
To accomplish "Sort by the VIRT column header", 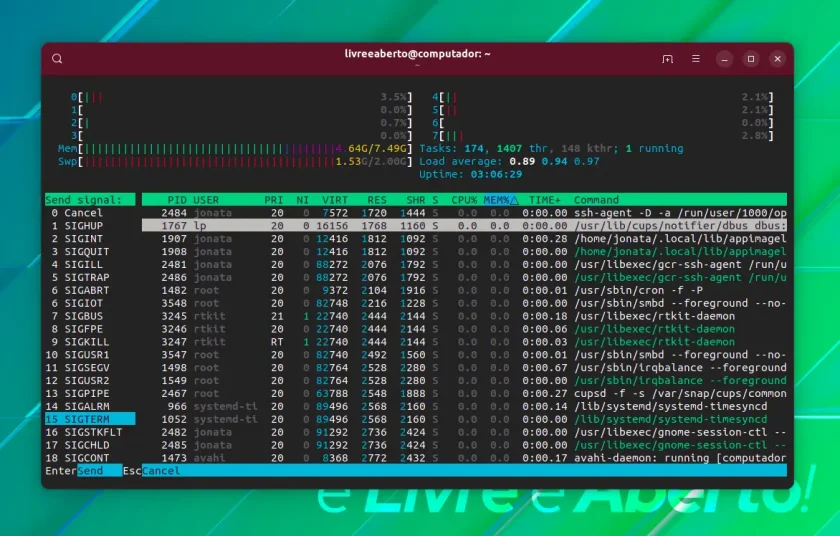I will (335, 200).
